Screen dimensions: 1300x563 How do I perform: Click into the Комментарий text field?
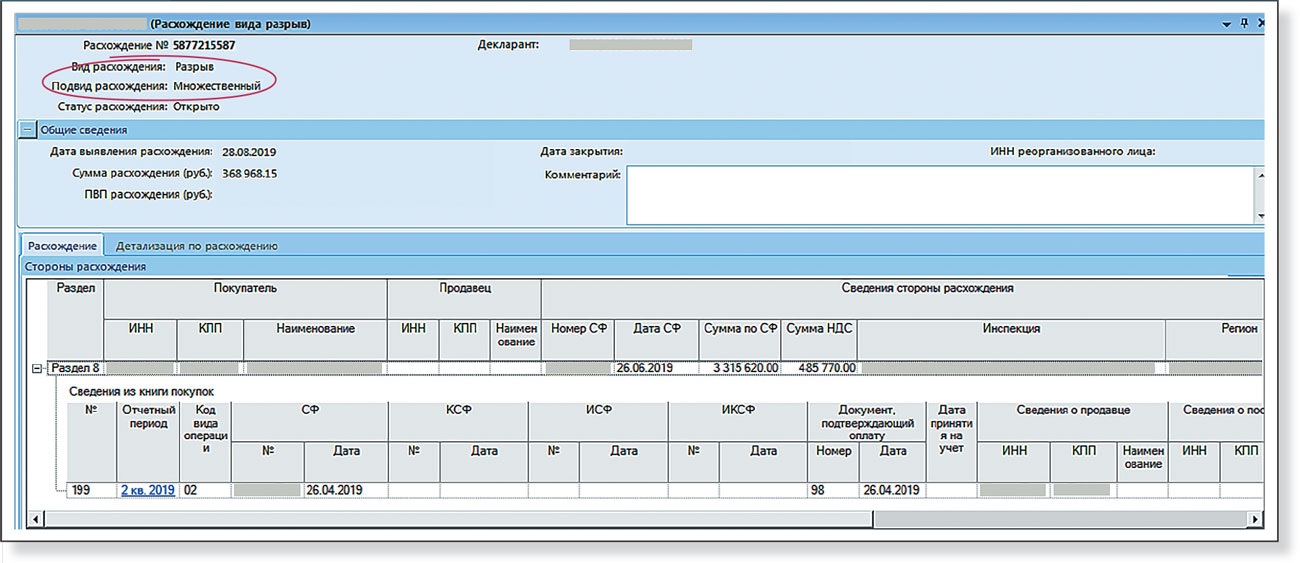tap(938, 195)
